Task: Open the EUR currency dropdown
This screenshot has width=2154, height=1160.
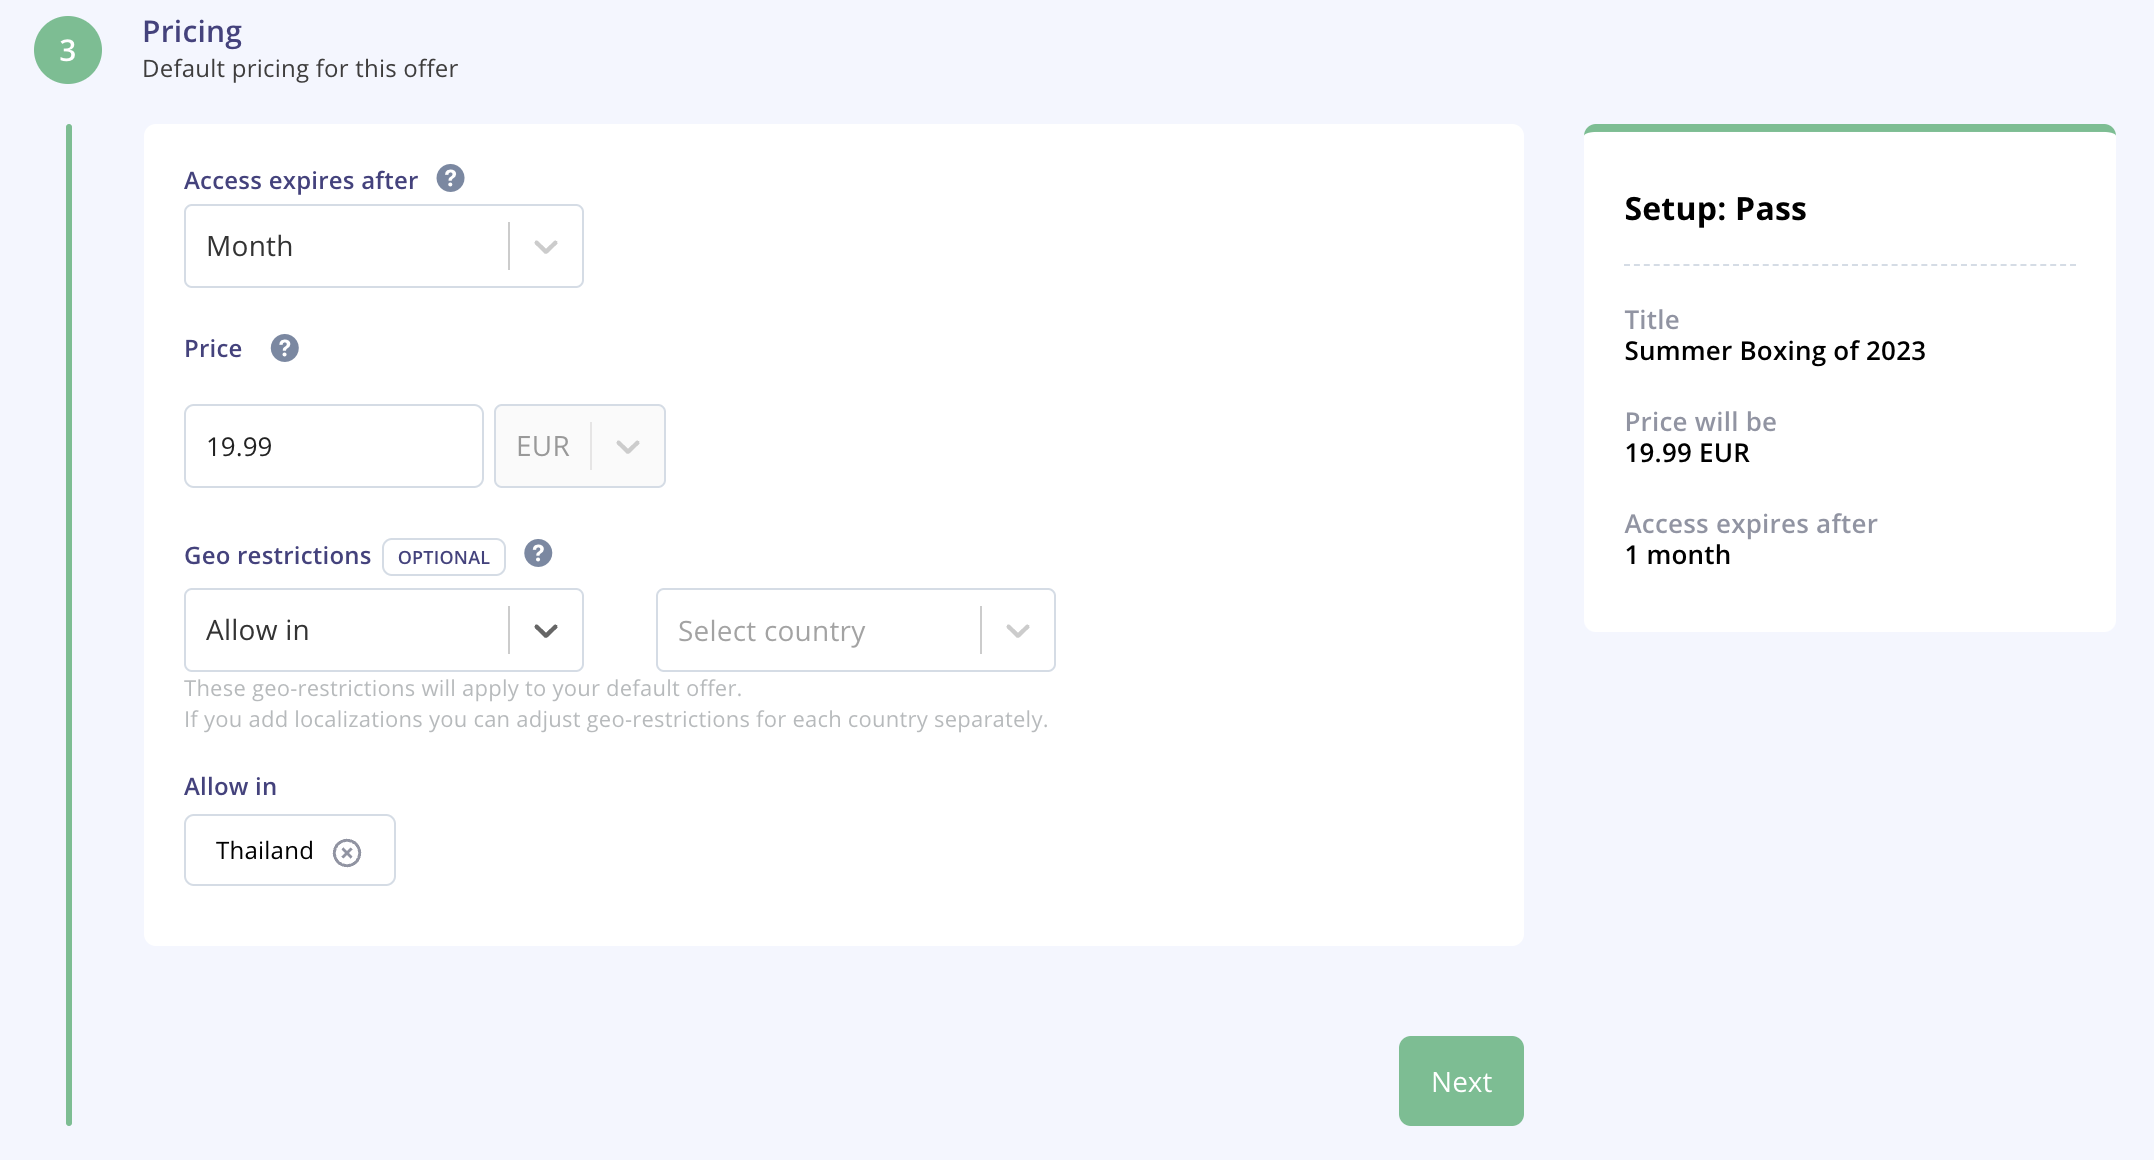Action: pyautogui.click(x=580, y=446)
